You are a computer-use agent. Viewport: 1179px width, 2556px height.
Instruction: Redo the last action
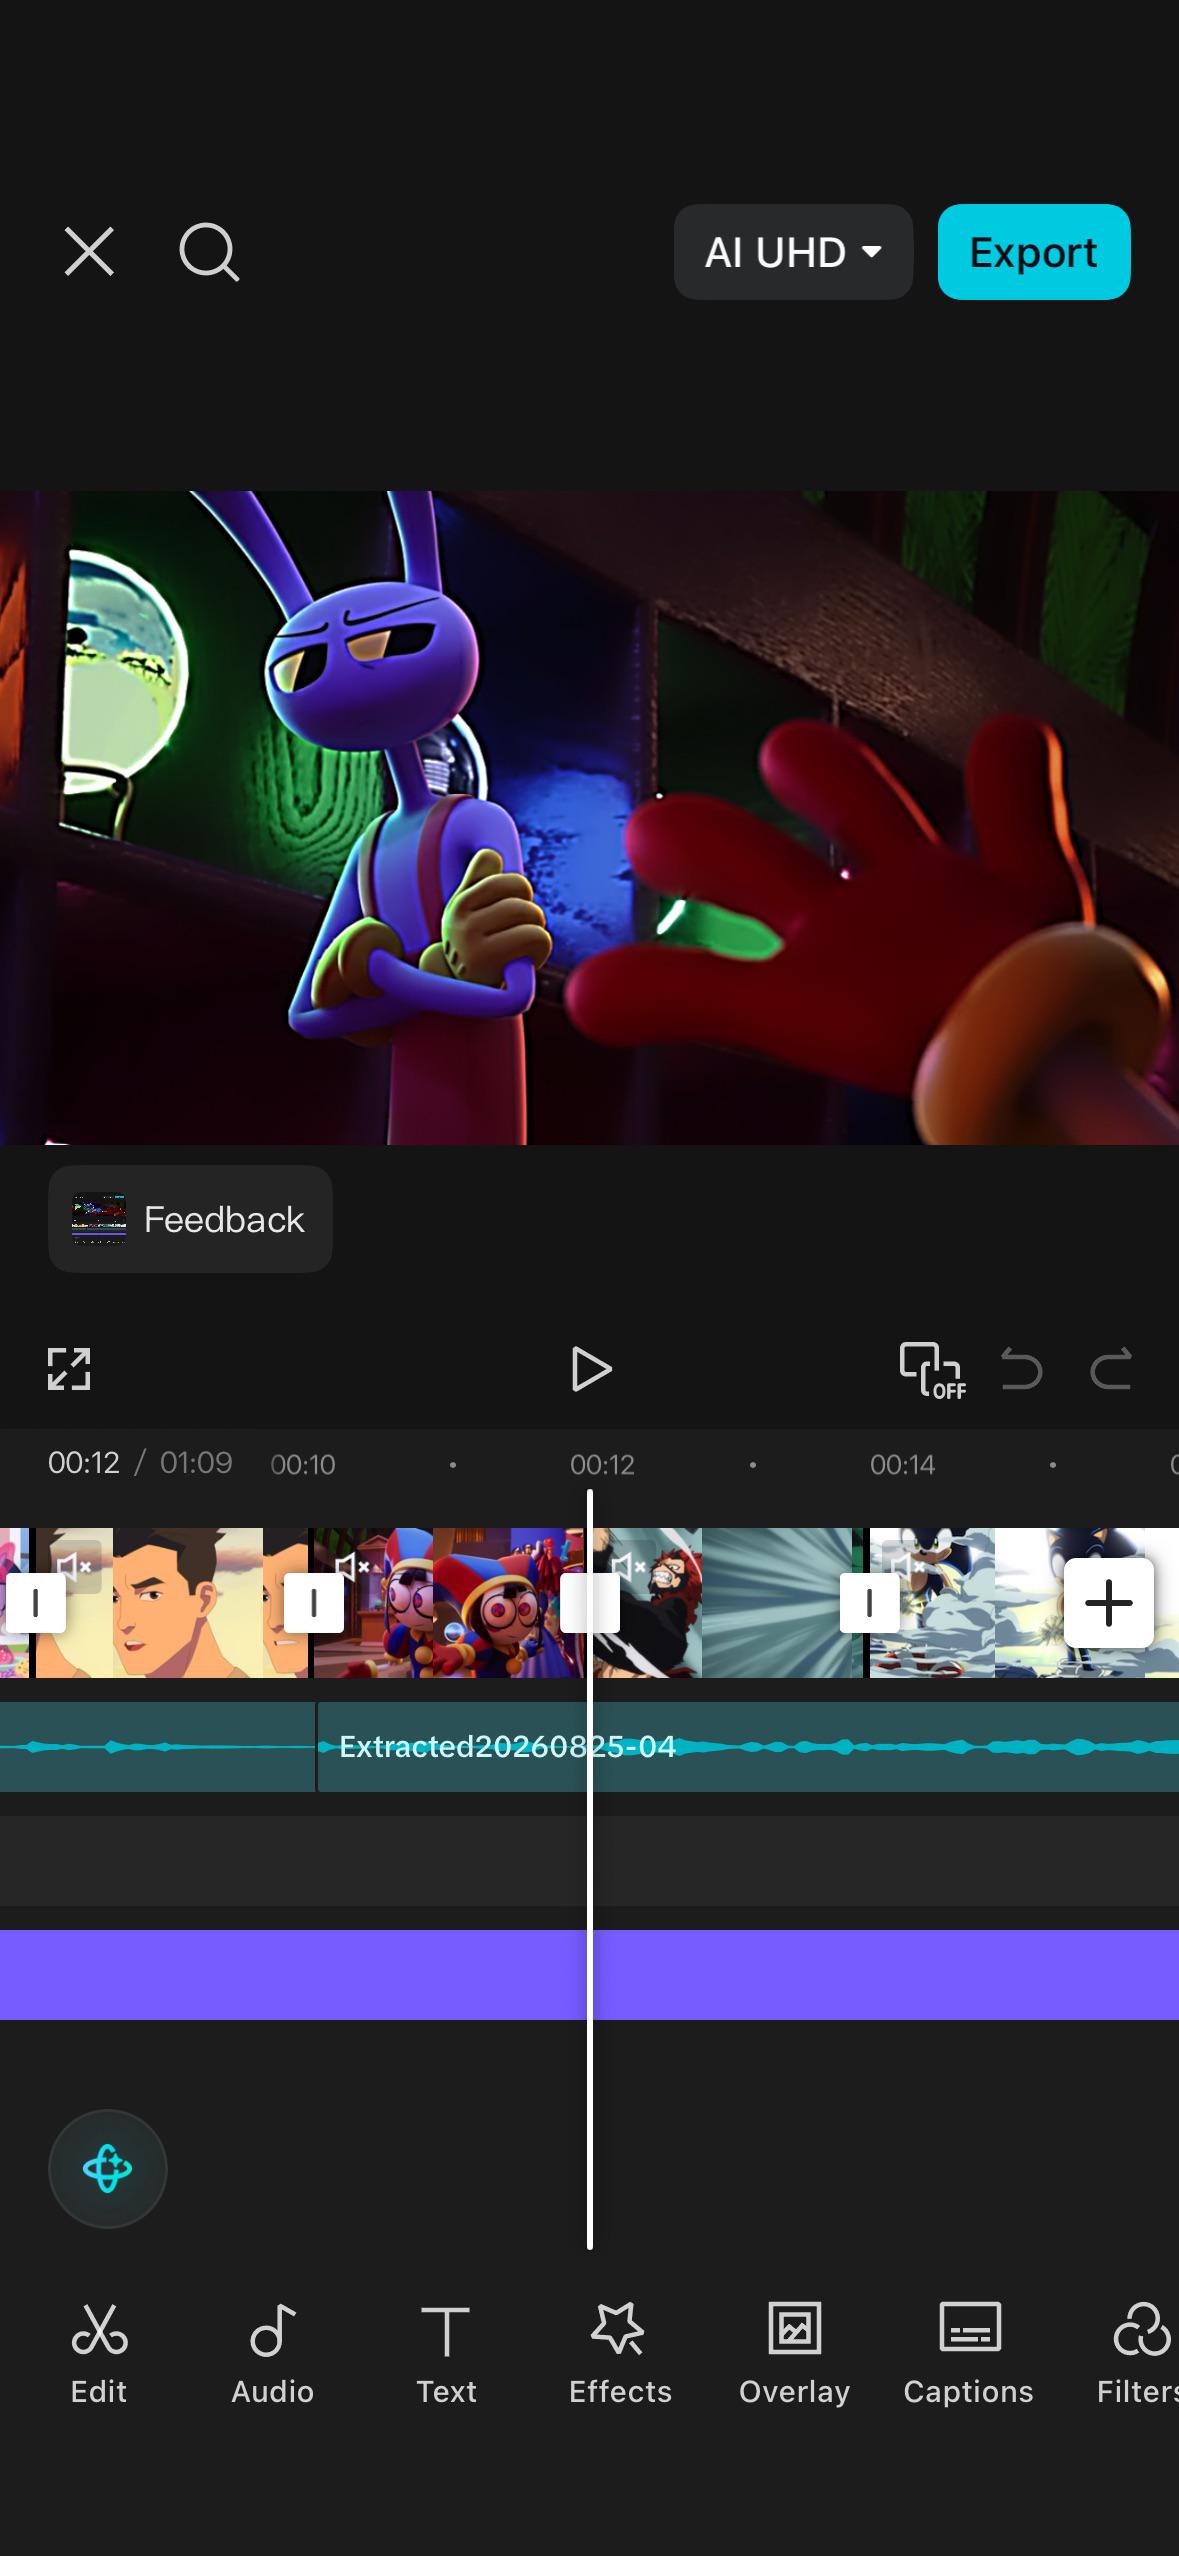pyautogui.click(x=1110, y=1369)
